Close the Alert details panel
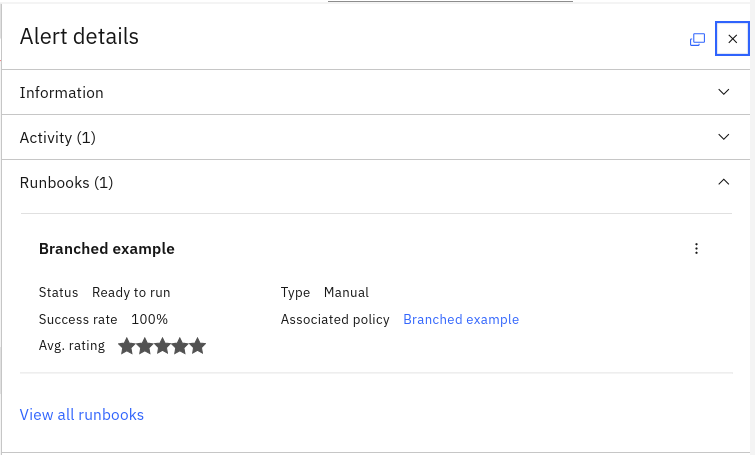 (732, 39)
